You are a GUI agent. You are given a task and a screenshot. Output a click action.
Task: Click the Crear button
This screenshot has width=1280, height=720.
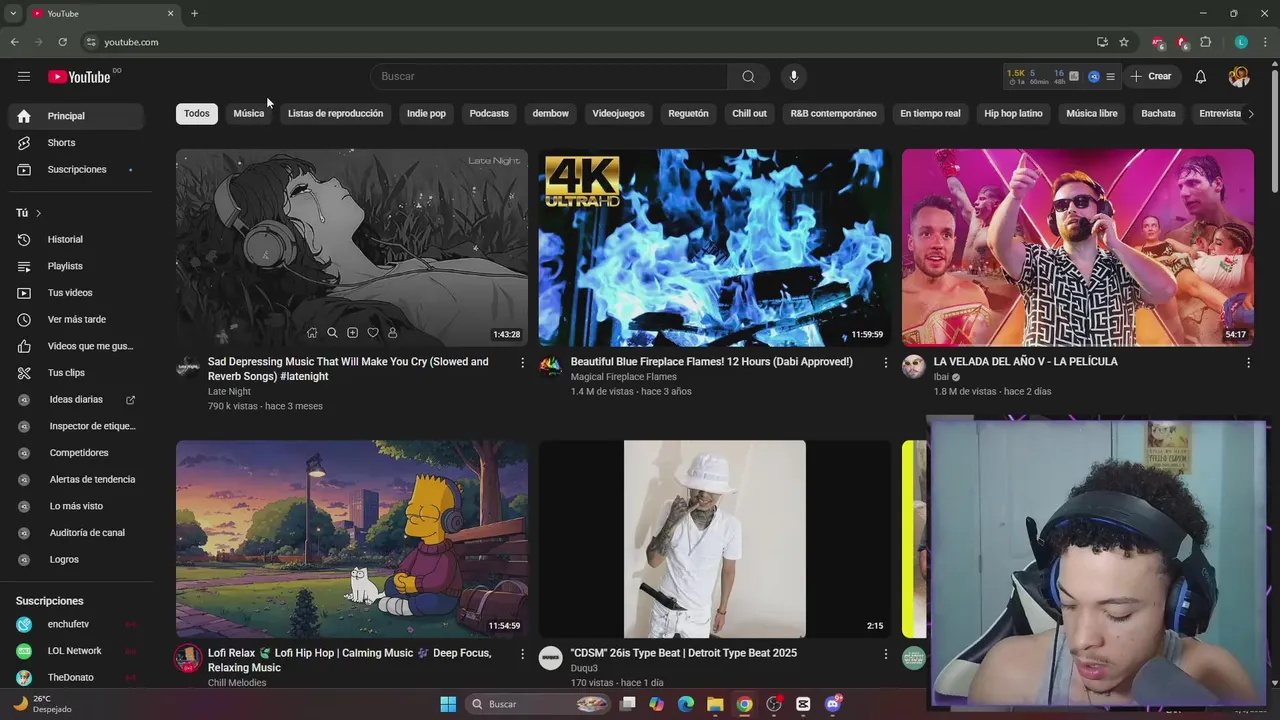coord(1151,76)
